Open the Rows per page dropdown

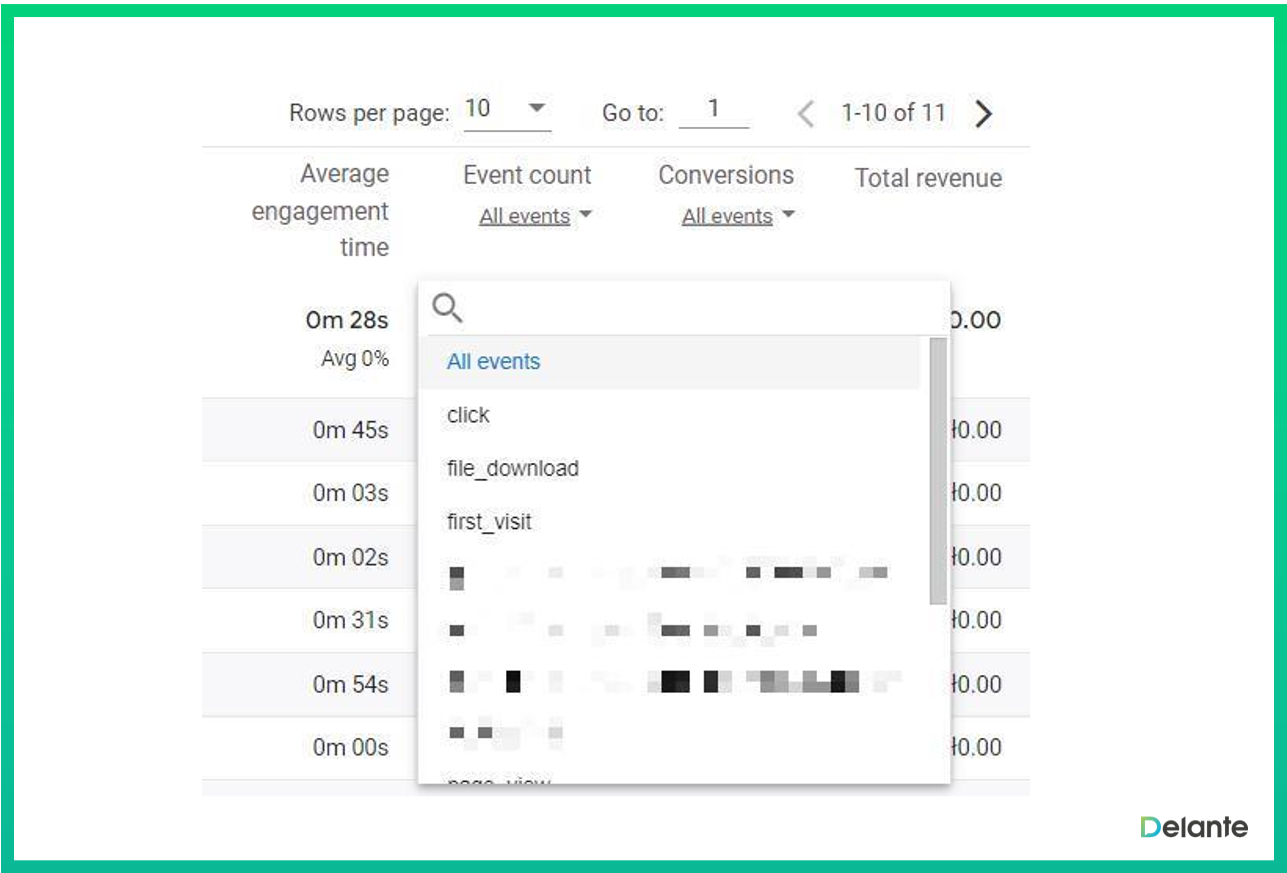click(x=507, y=110)
